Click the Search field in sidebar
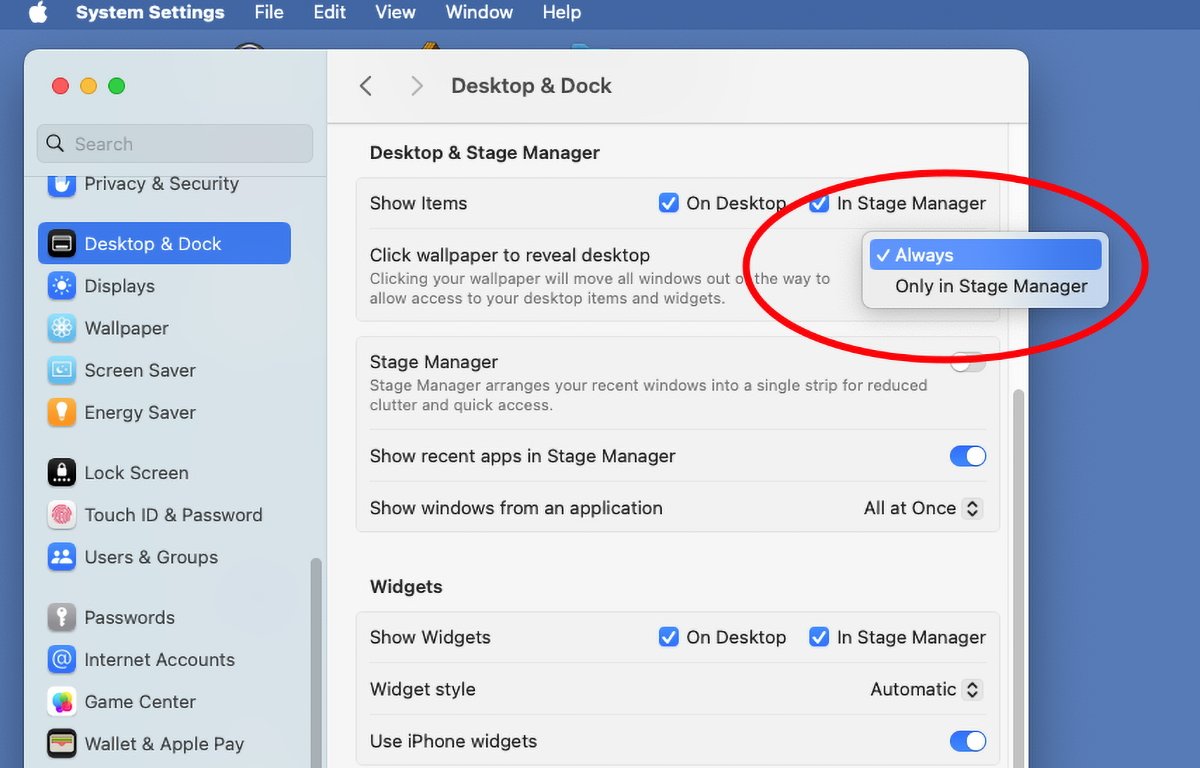Image resolution: width=1200 pixels, height=768 pixels. click(175, 144)
